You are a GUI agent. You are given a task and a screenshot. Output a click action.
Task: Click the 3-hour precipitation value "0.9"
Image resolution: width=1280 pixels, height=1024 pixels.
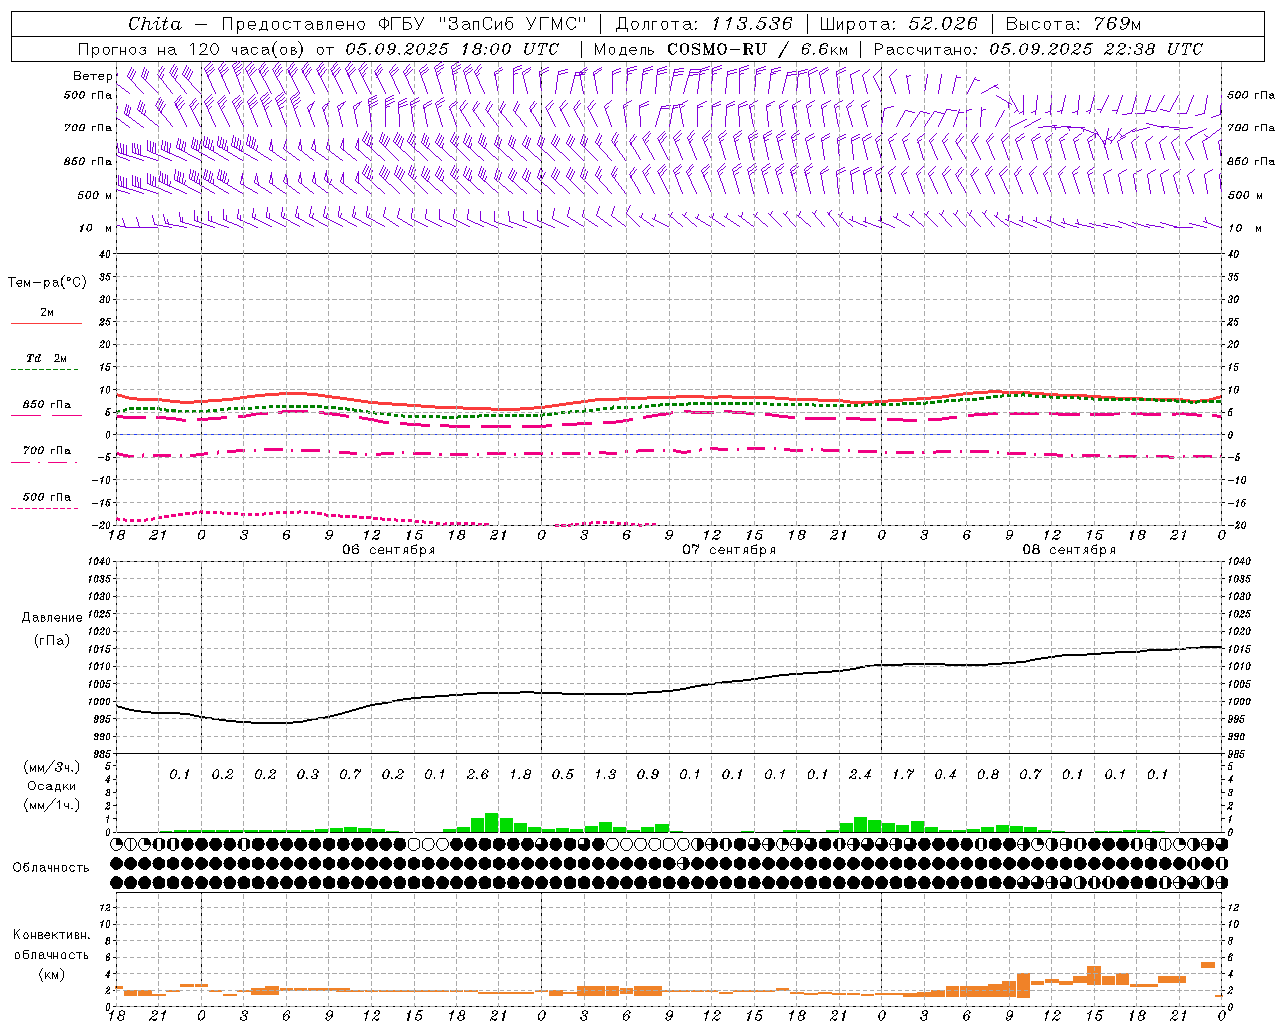648,774
